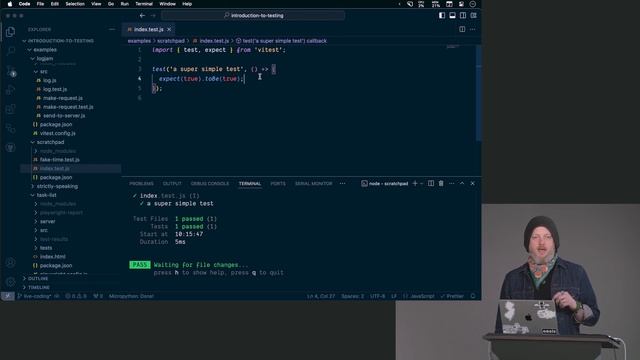Close the terminal panel
640x360 pixels.
click(473, 184)
